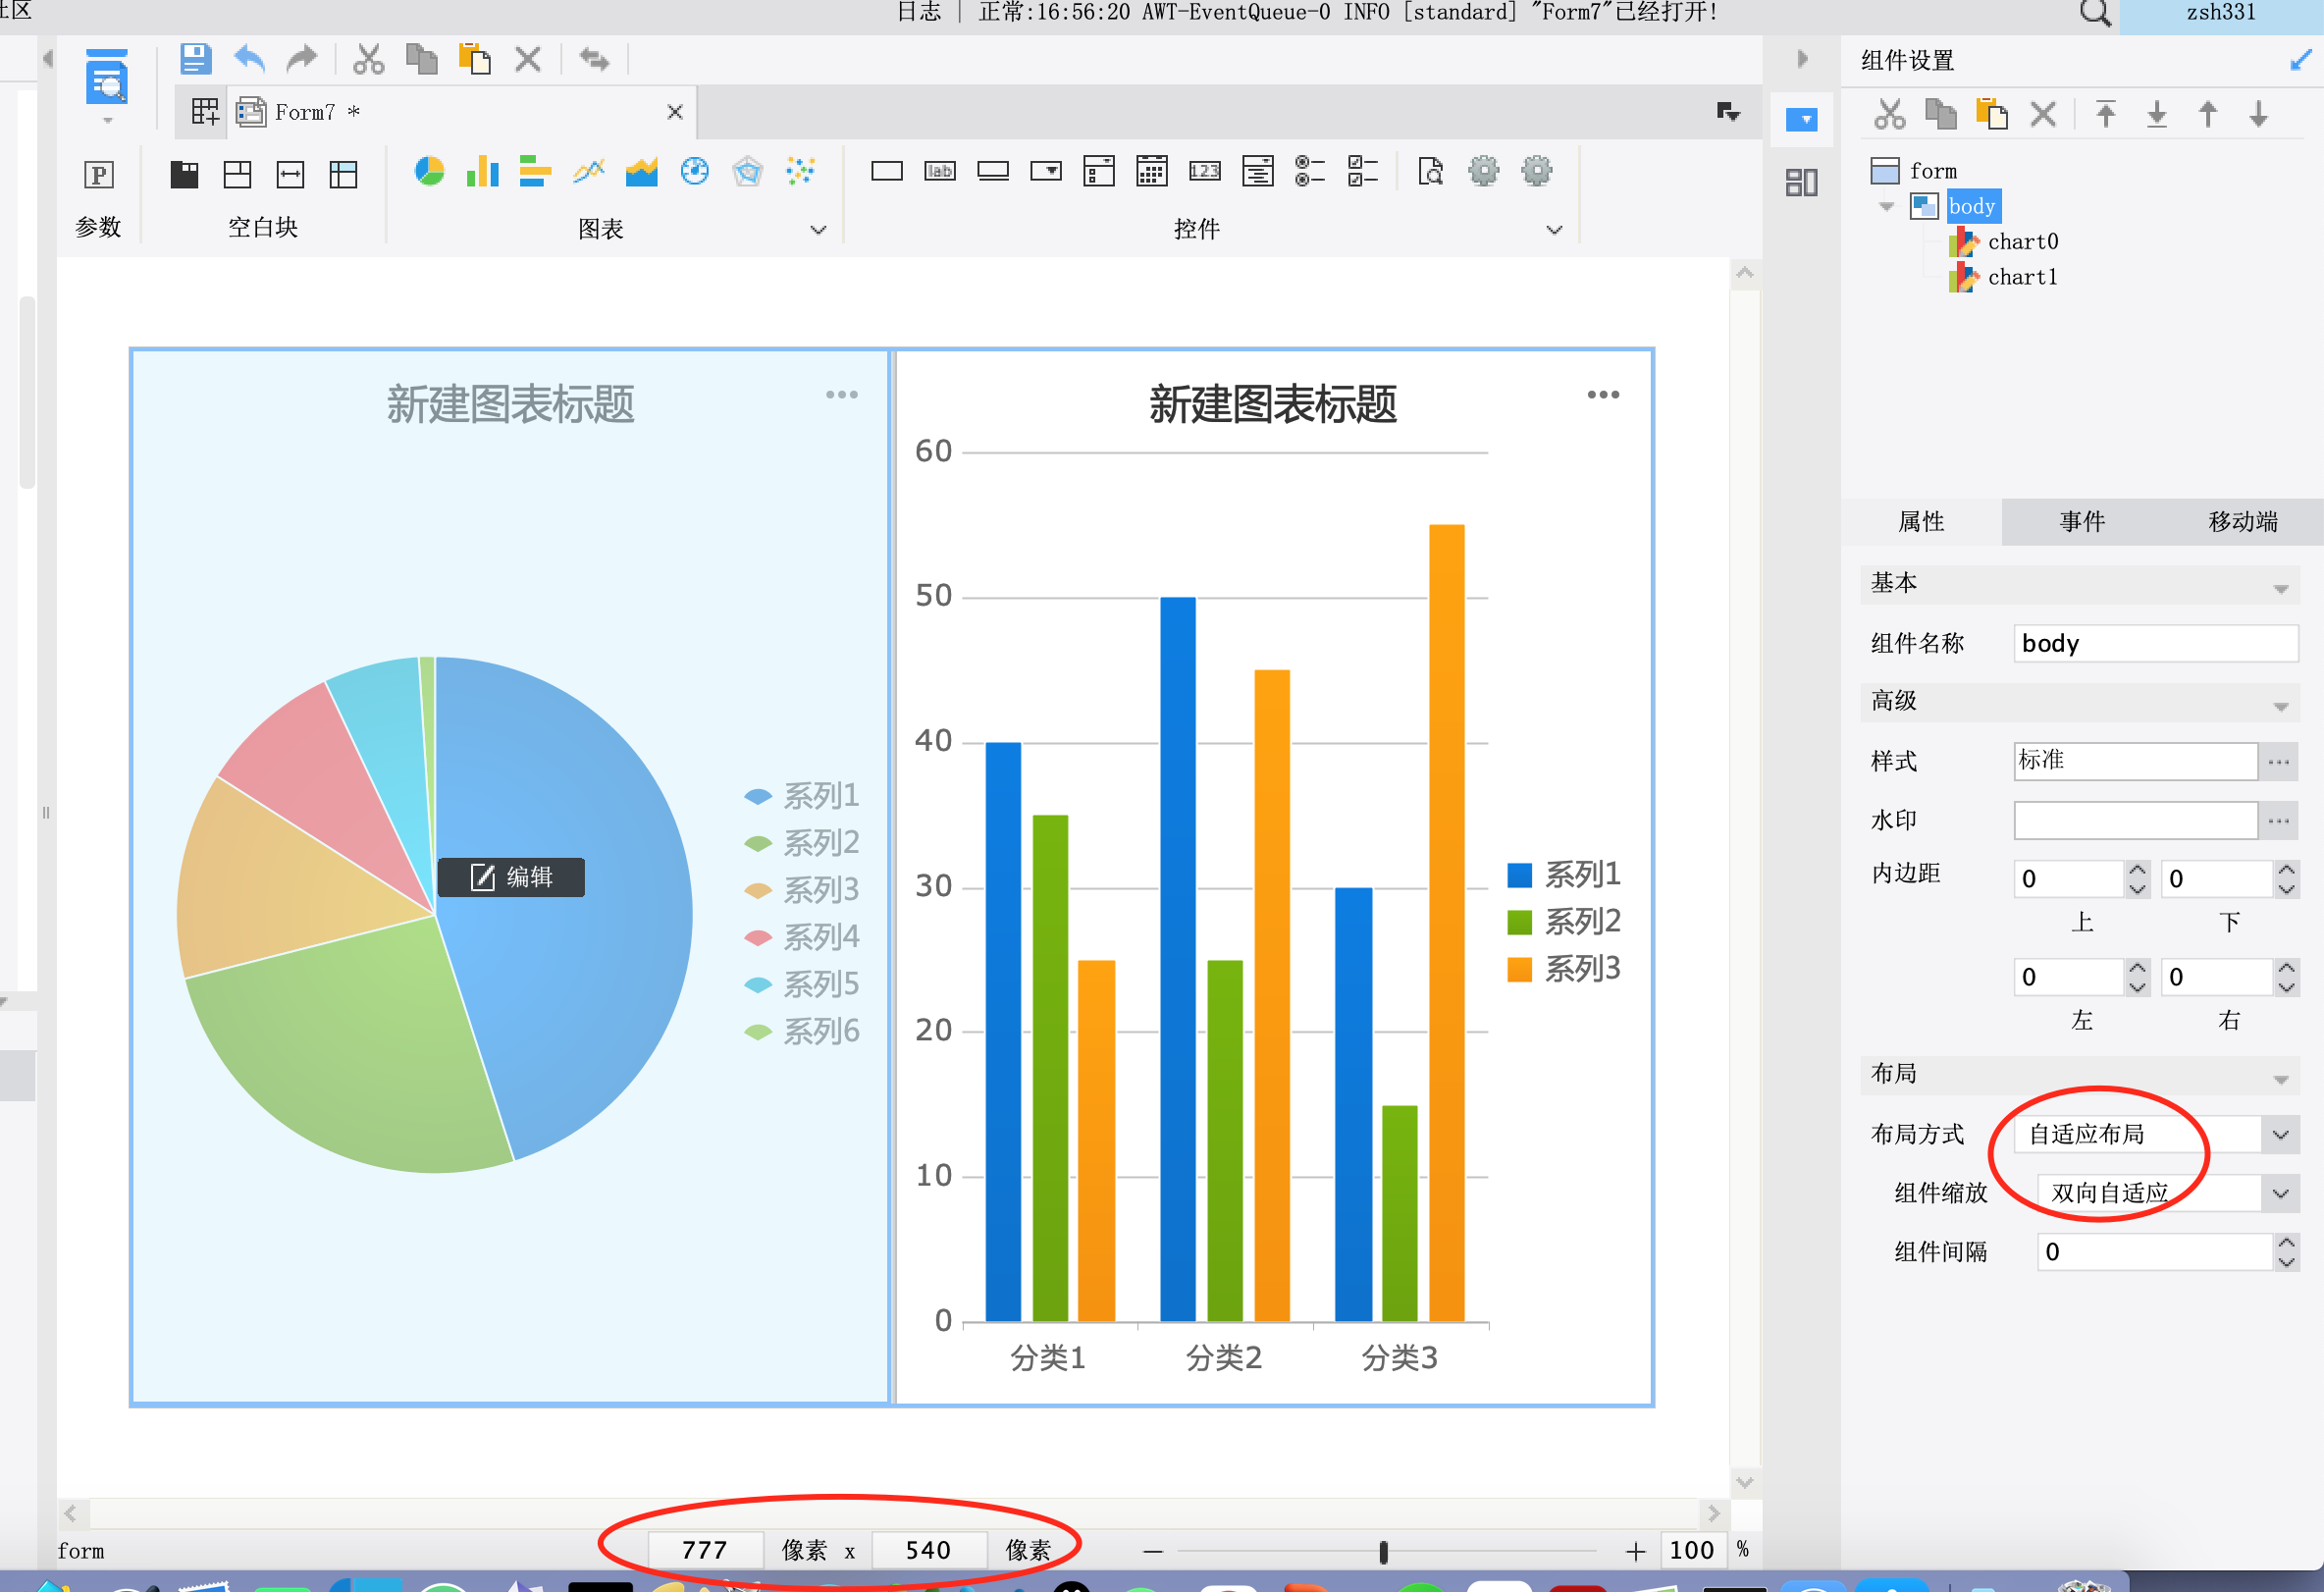Viewport: 2324px width, 1592px height.
Task: Click the form preview icon in main toolbar
Action: pos(107,78)
